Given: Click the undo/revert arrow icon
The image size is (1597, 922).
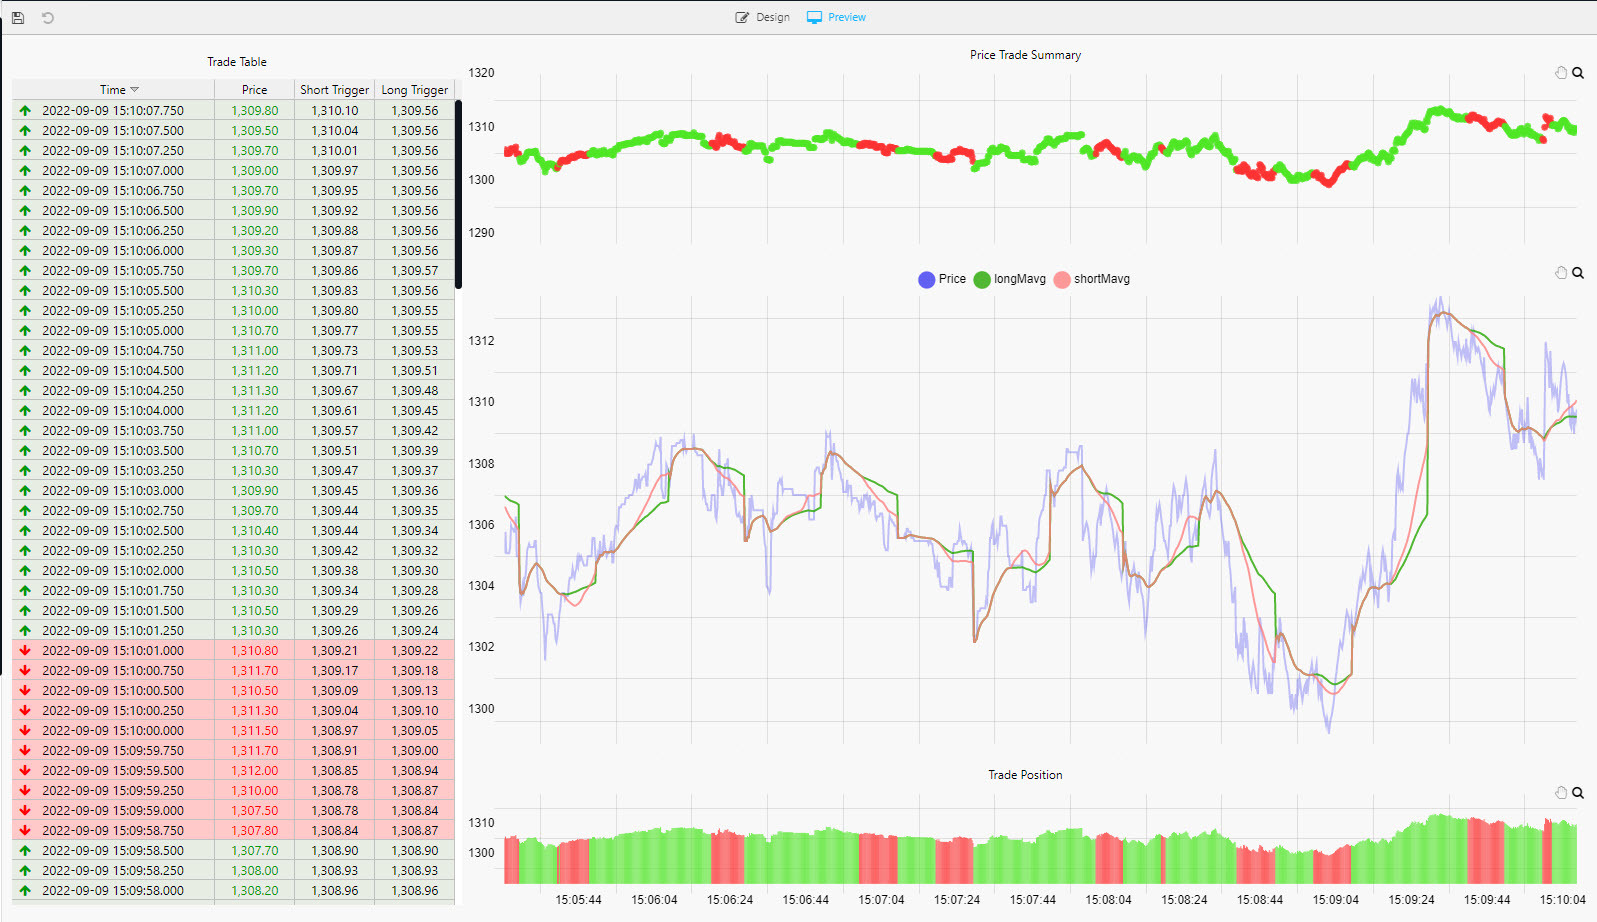Looking at the screenshot, I should (x=48, y=17).
